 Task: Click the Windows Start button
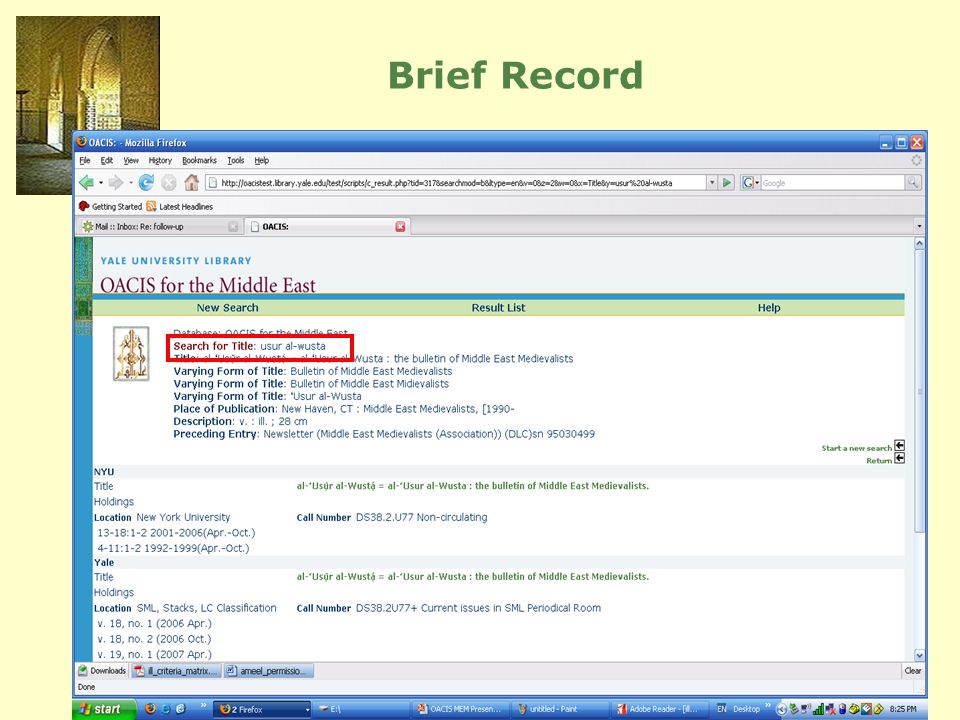coord(103,709)
